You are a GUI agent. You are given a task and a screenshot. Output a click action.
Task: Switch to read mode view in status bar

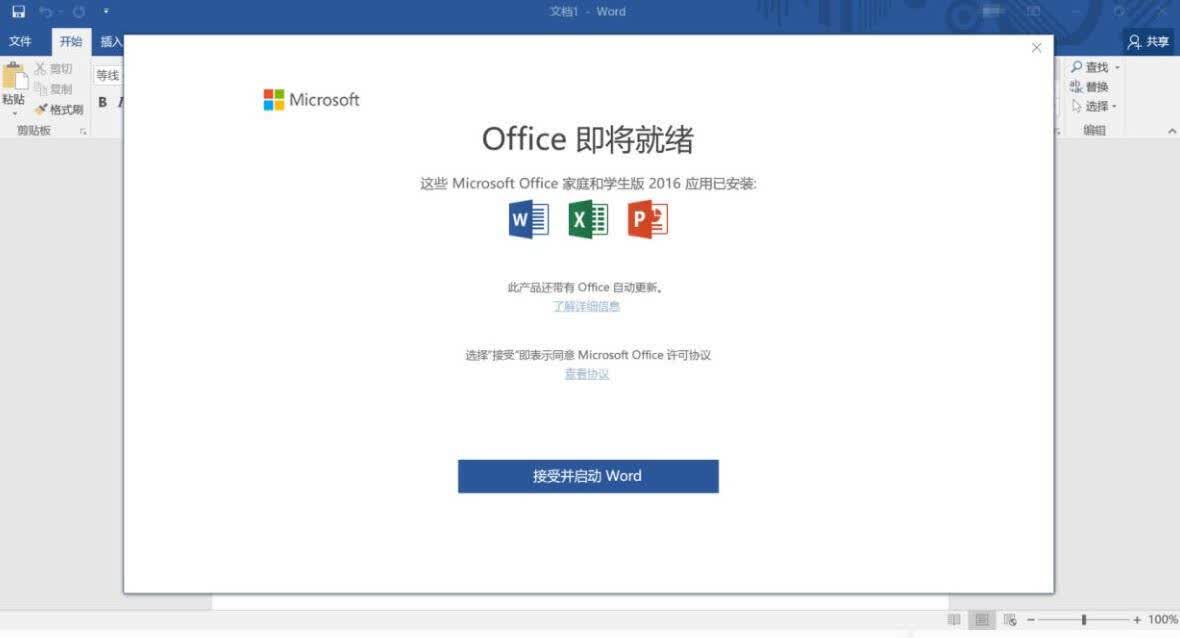[953, 619]
